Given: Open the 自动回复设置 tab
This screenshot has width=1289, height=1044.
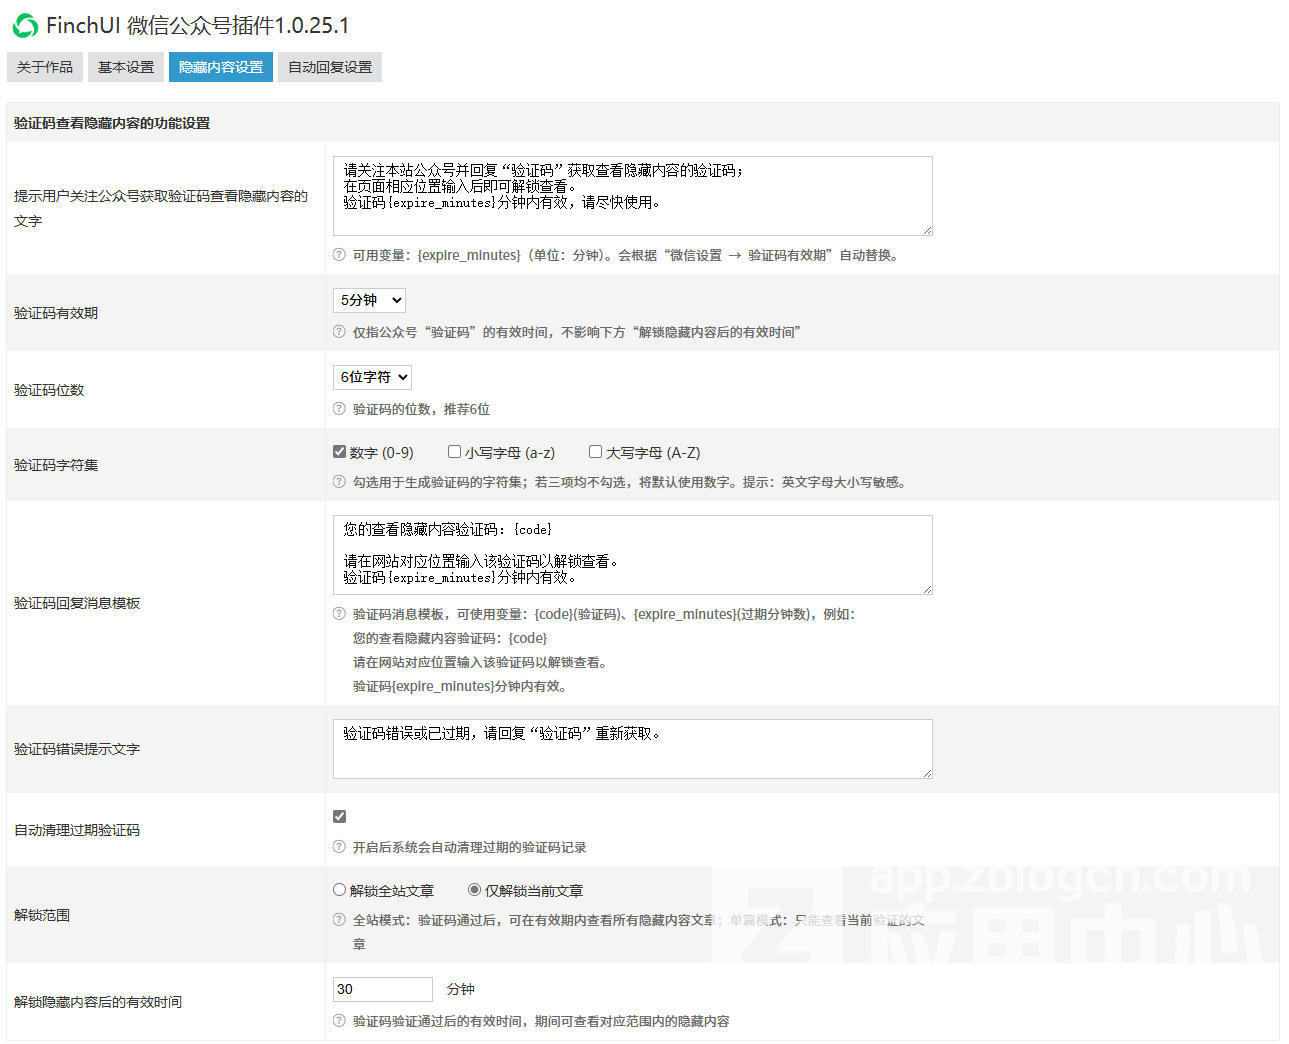Looking at the screenshot, I should coord(330,67).
